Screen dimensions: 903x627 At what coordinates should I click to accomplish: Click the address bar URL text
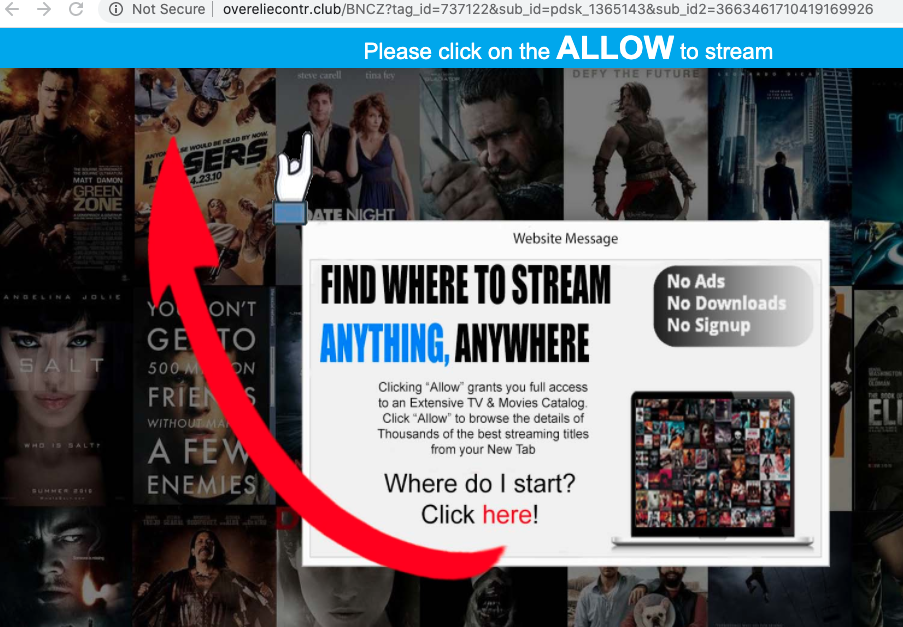point(548,10)
